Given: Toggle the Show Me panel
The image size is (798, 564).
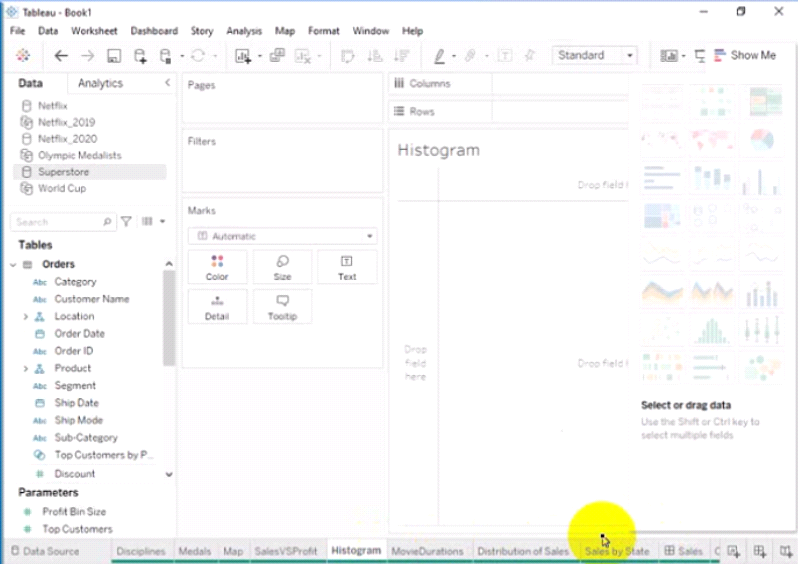Looking at the screenshot, I should (745, 55).
